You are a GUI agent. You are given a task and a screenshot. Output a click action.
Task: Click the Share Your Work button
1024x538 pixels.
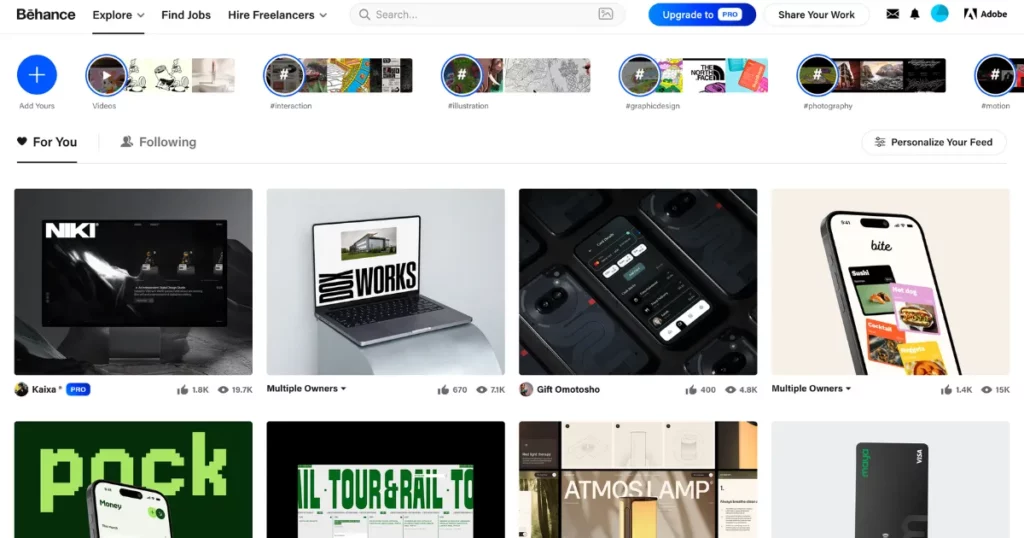click(x=816, y=15)
